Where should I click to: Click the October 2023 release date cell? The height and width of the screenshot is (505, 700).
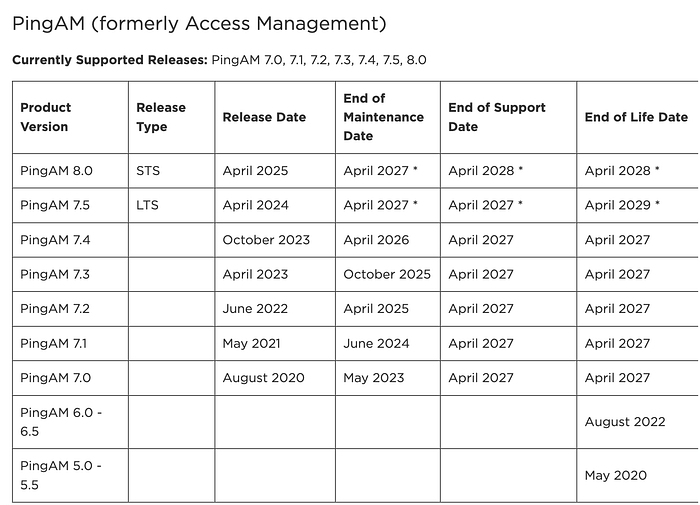click(x=266, y=240)
